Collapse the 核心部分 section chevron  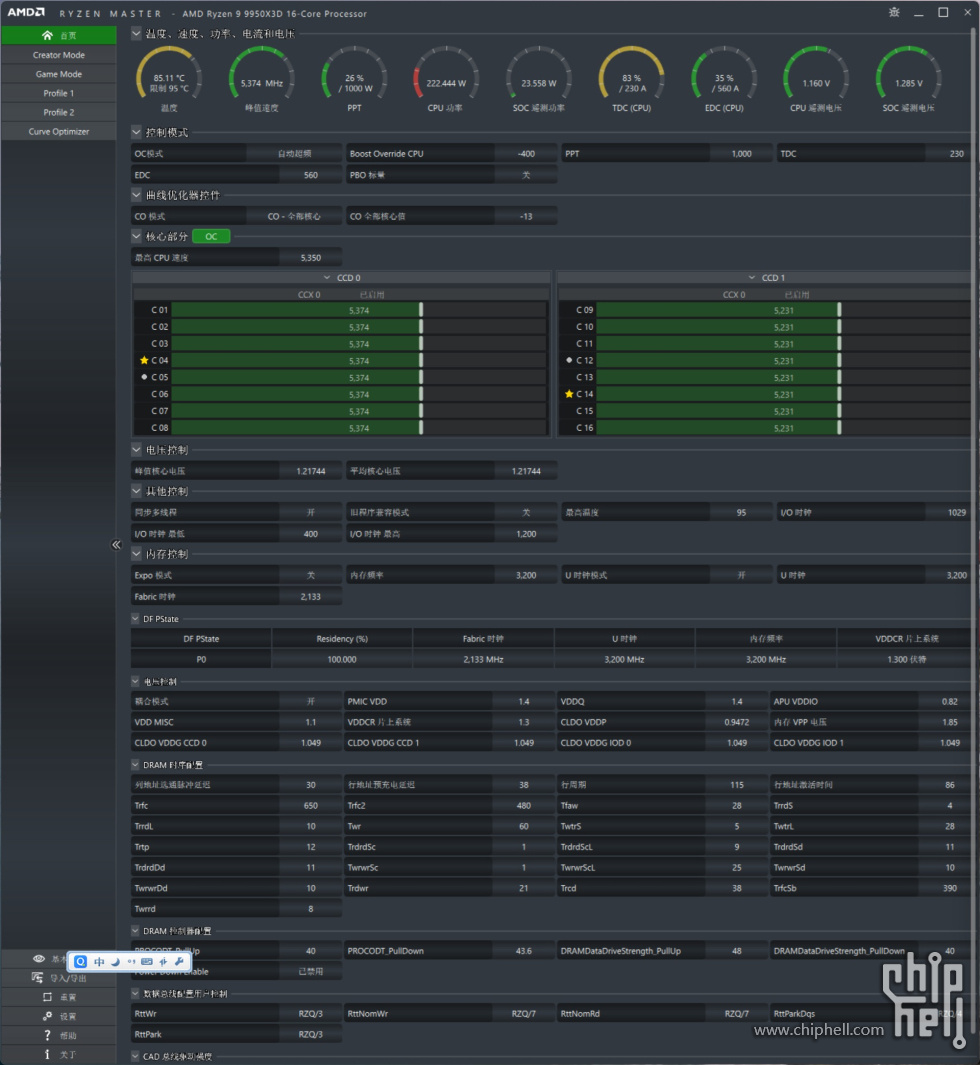[x=137, y=236]
